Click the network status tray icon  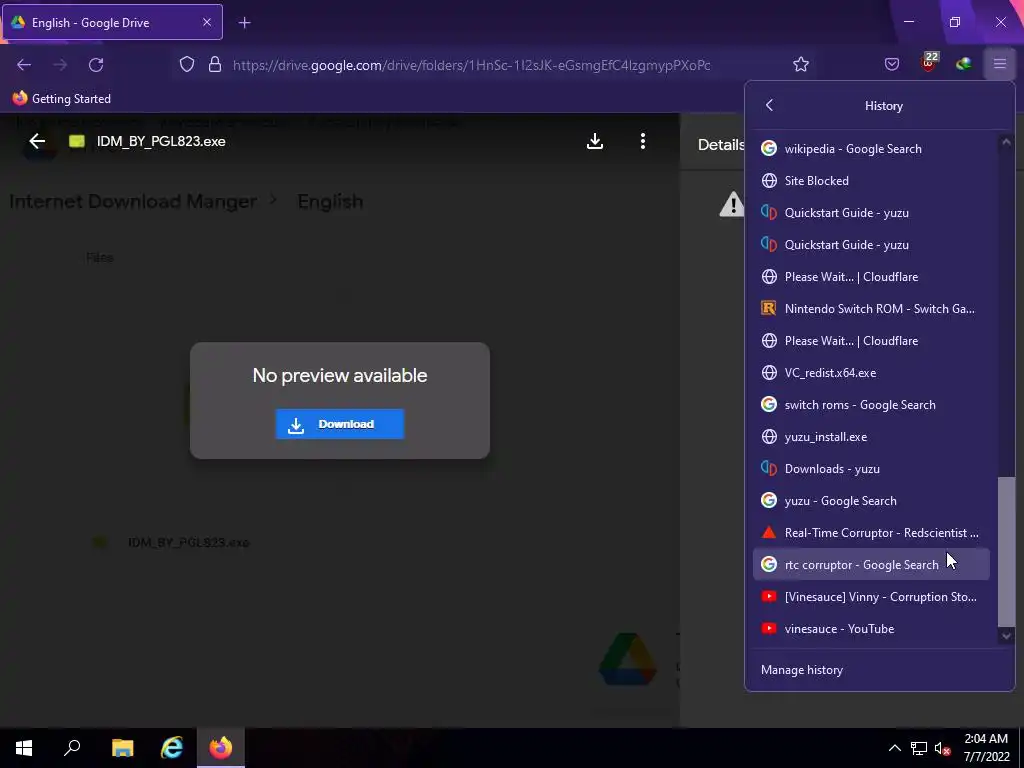pyautogui.click(x=919, y=748)
